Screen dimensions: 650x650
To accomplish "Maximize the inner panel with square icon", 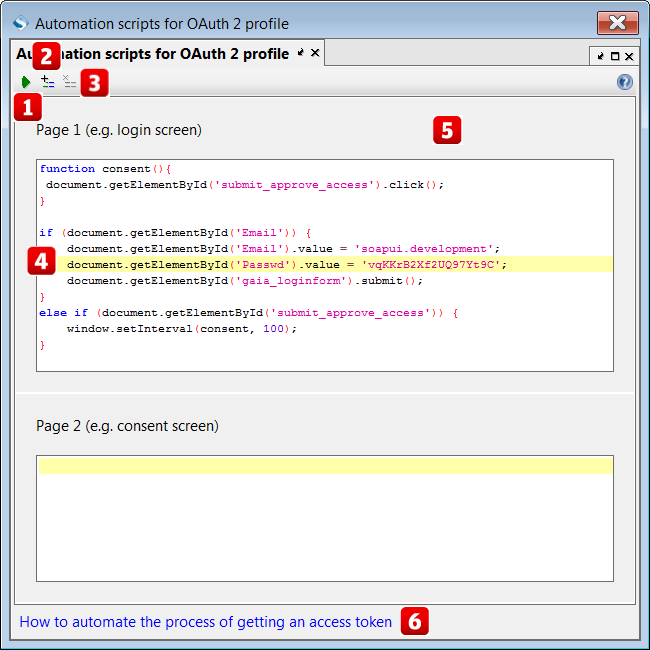I will (x=615, y=56).
